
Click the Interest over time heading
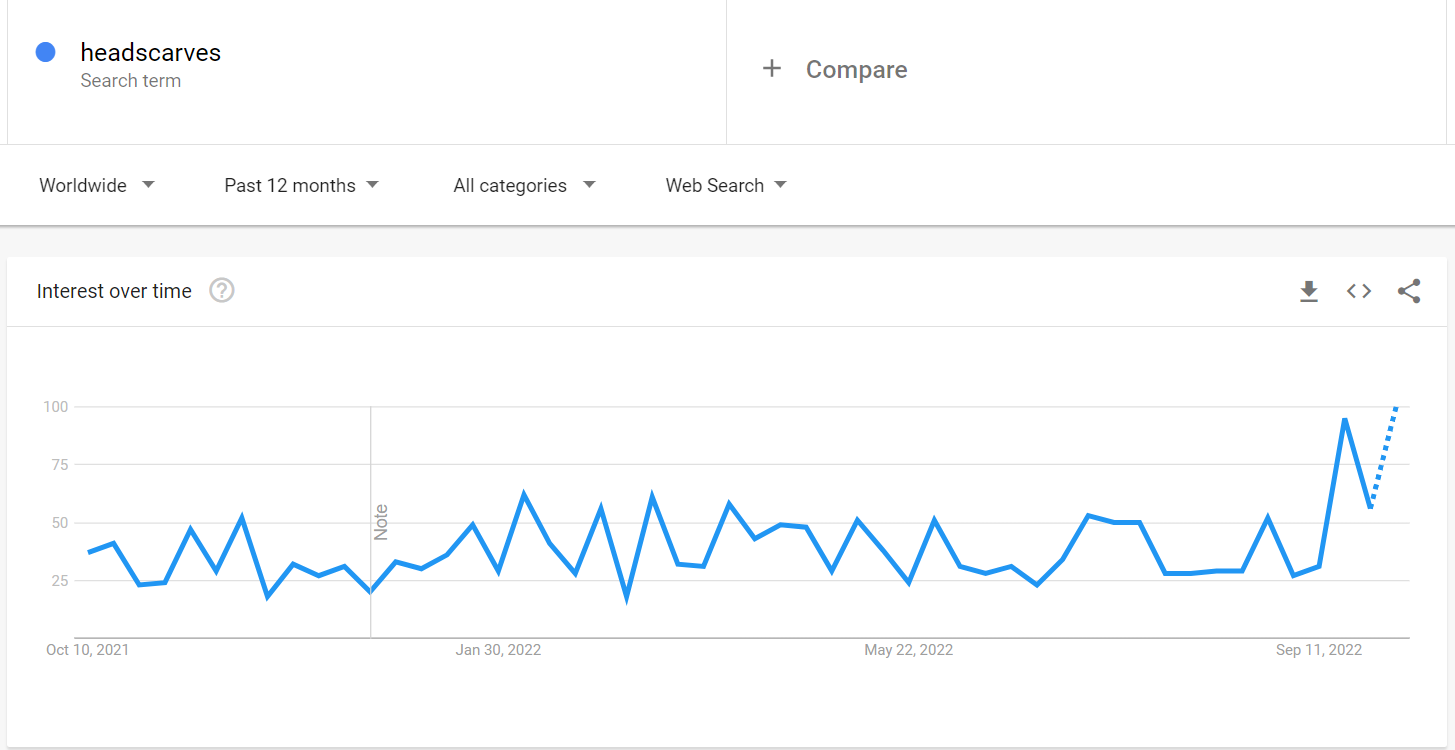tap(114, 291)
